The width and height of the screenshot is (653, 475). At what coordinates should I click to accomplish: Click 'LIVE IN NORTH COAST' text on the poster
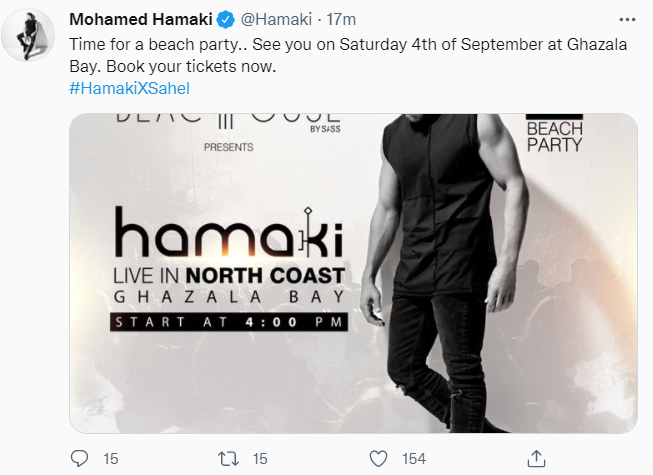230,276
